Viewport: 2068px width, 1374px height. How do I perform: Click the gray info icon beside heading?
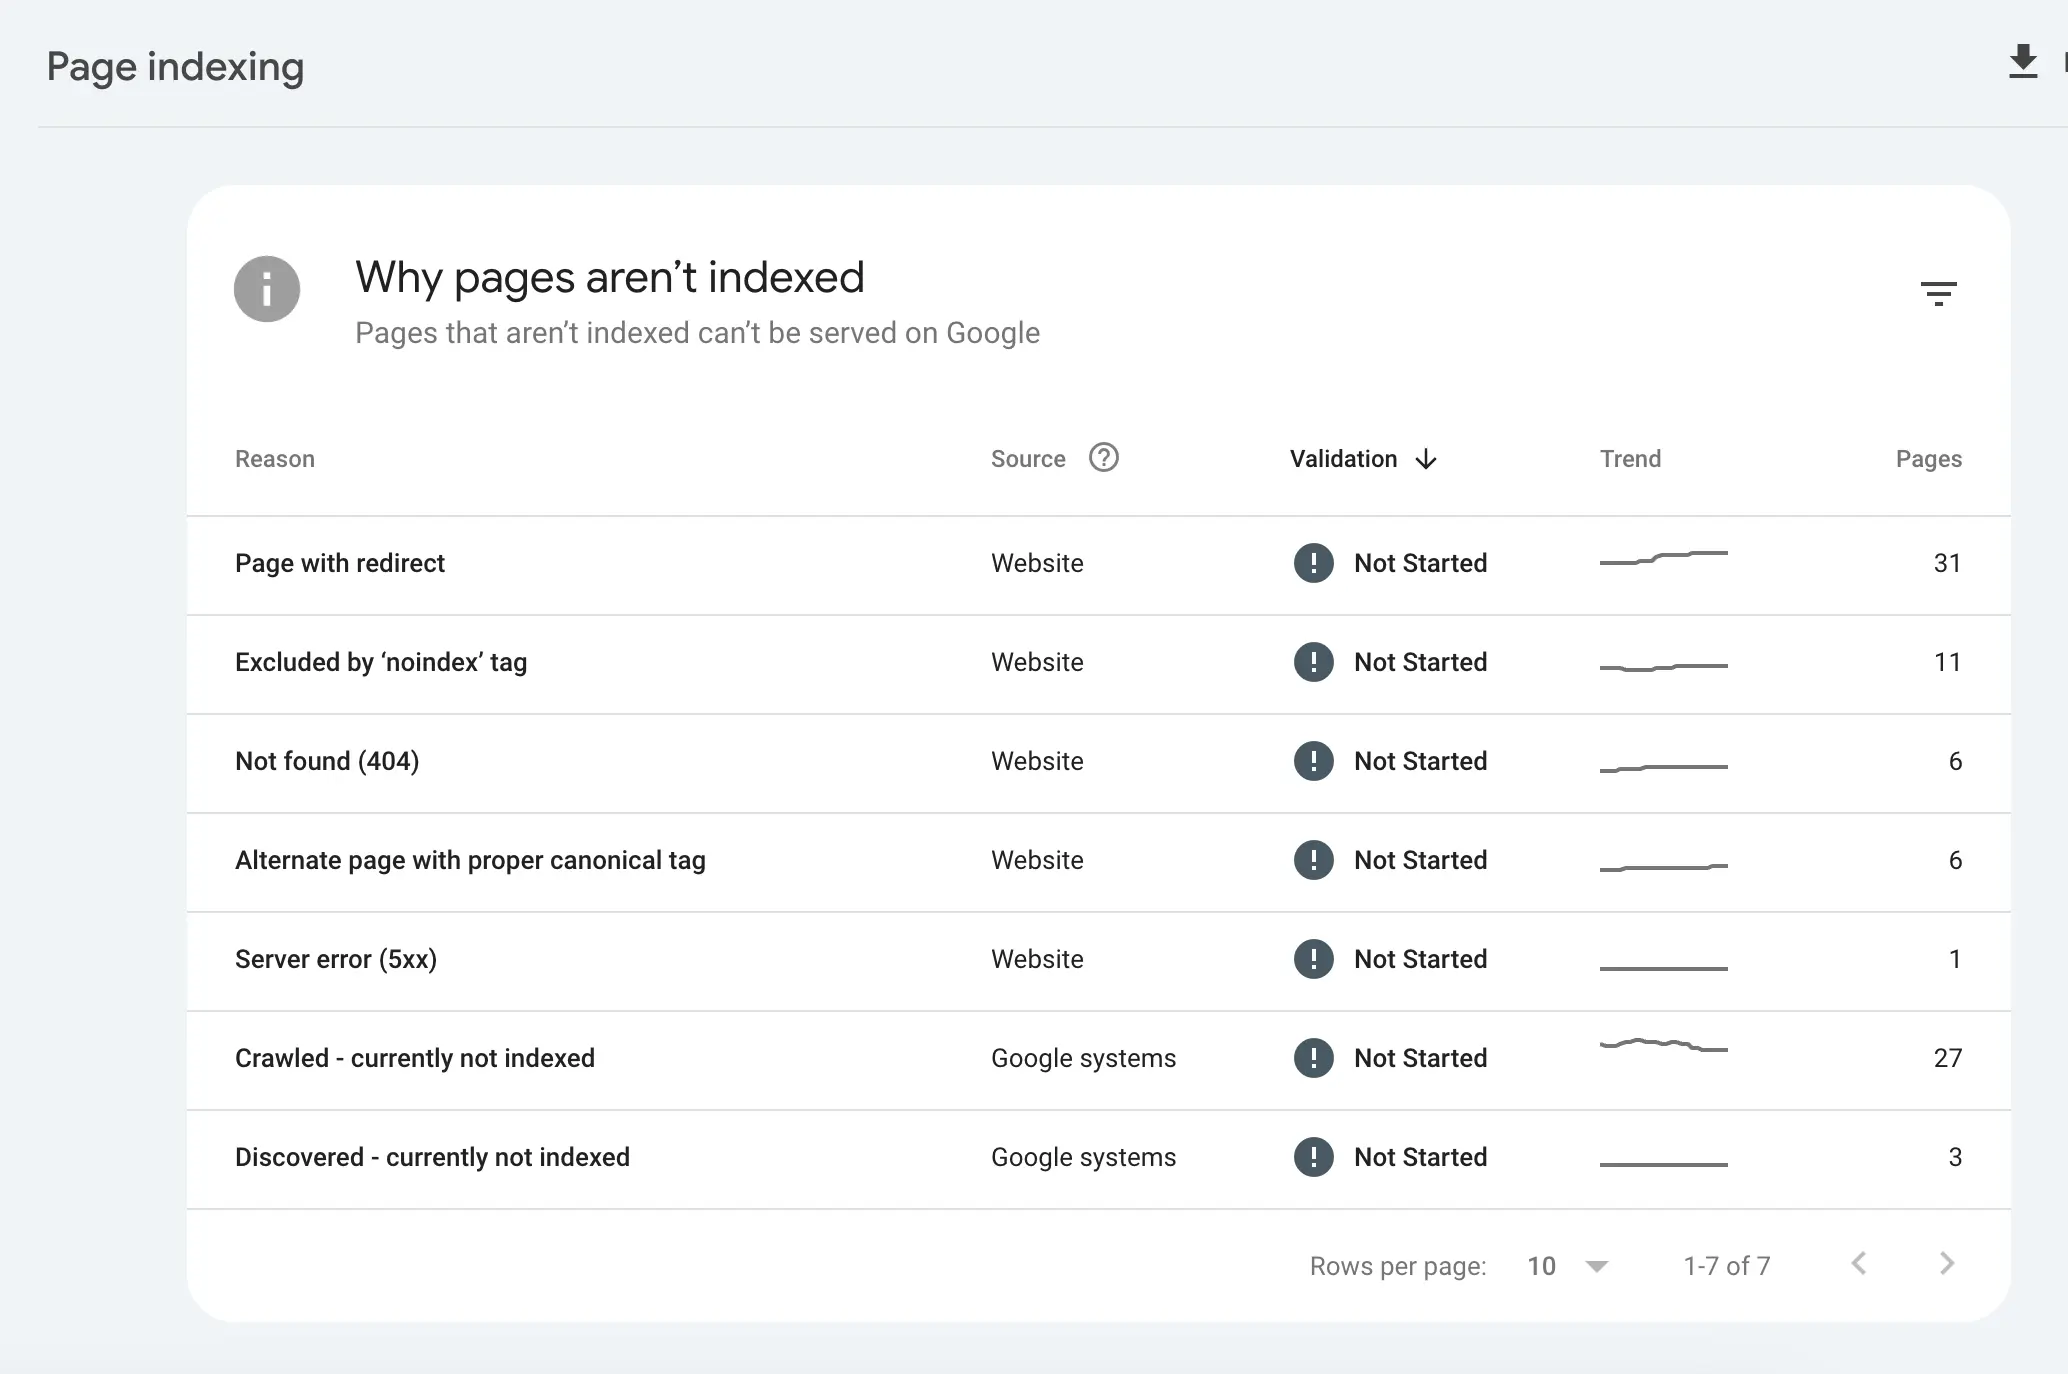pyautogui.click(x=267, y=289)
